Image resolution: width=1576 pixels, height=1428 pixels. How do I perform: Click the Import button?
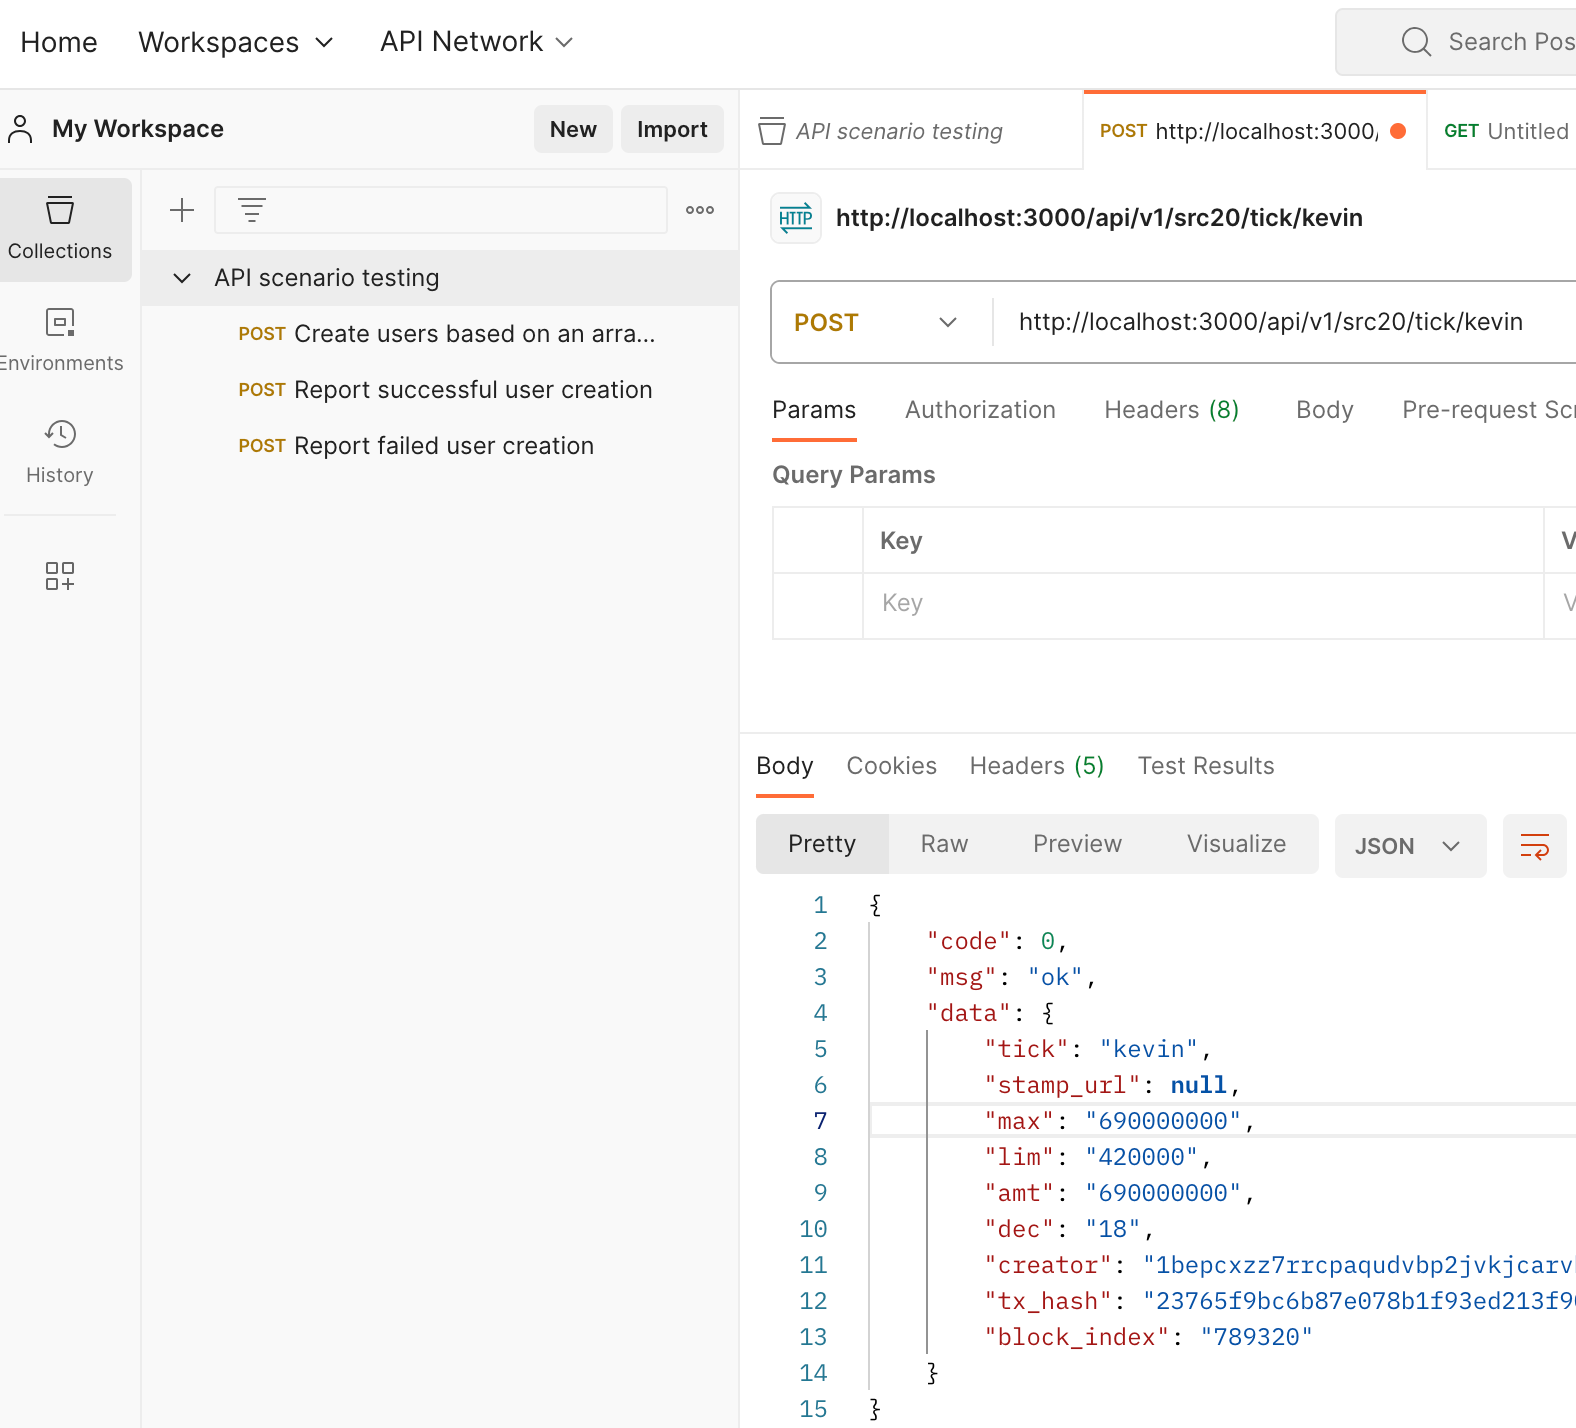pyautogui.click(x=672, y=129)
